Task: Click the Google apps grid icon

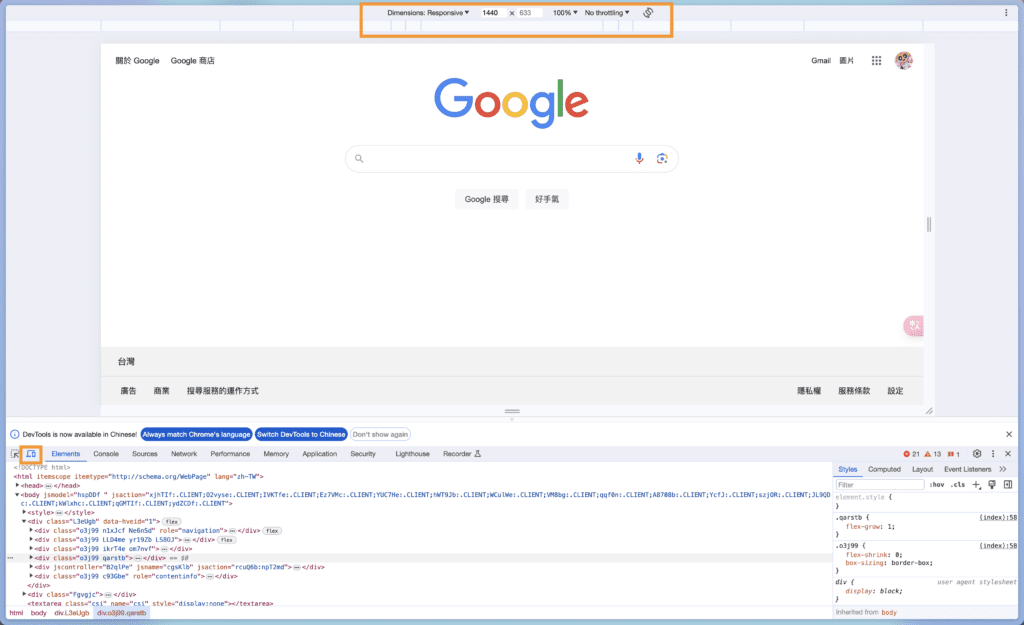Action: point(876,60)
